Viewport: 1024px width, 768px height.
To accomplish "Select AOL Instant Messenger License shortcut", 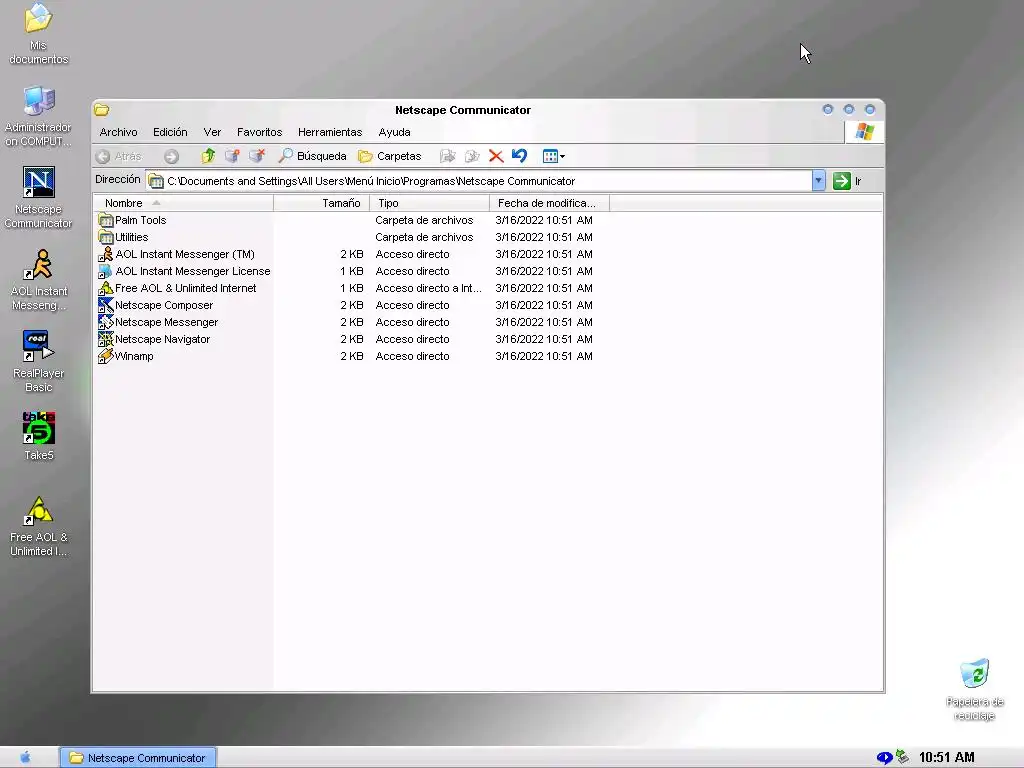I will (185, 271).
